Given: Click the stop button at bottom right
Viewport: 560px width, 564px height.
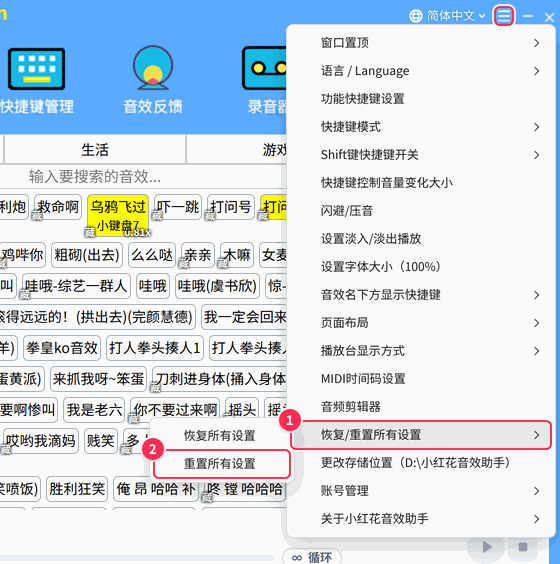Looking at the screenshot, I should pos(523,547).
